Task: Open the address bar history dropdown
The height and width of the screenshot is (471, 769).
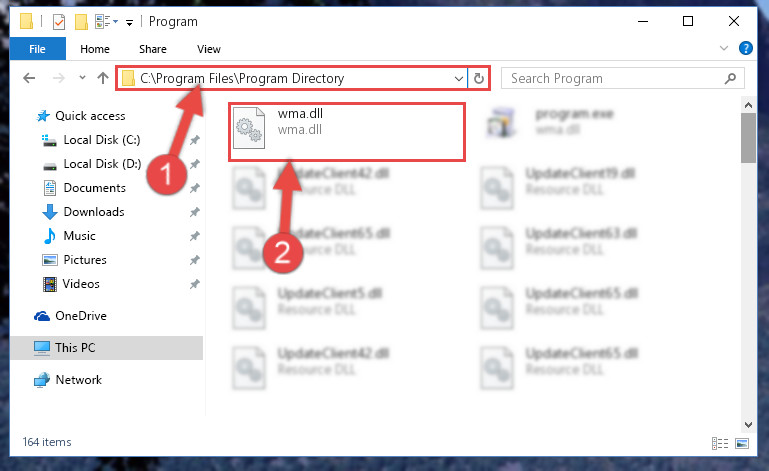Action: [459, 78]
